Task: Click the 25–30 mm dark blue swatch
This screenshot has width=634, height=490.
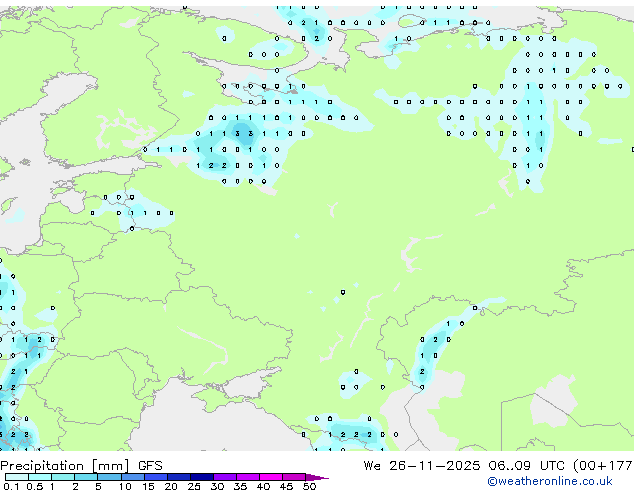Action: (x=202, y=477)
